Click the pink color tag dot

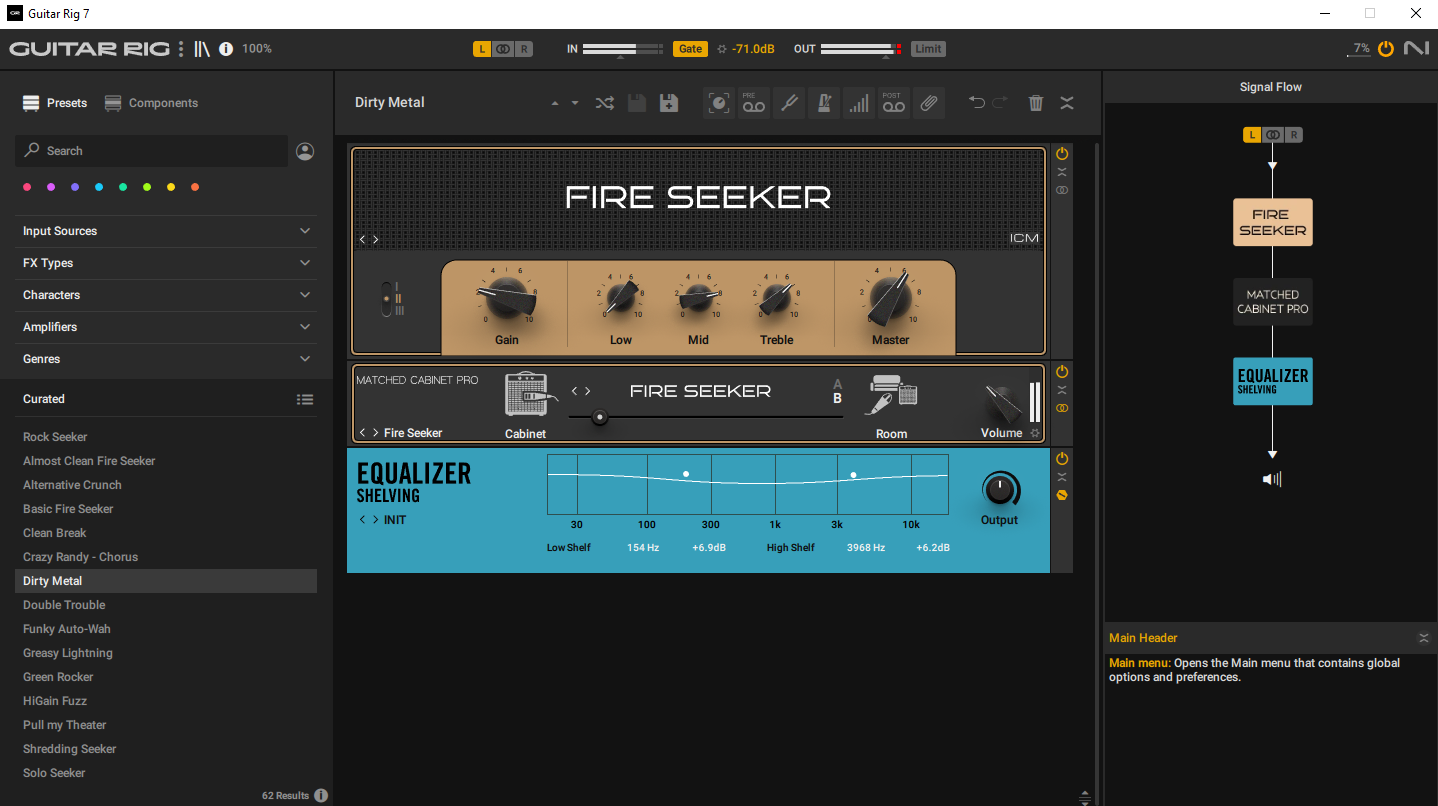click(27, 187)
